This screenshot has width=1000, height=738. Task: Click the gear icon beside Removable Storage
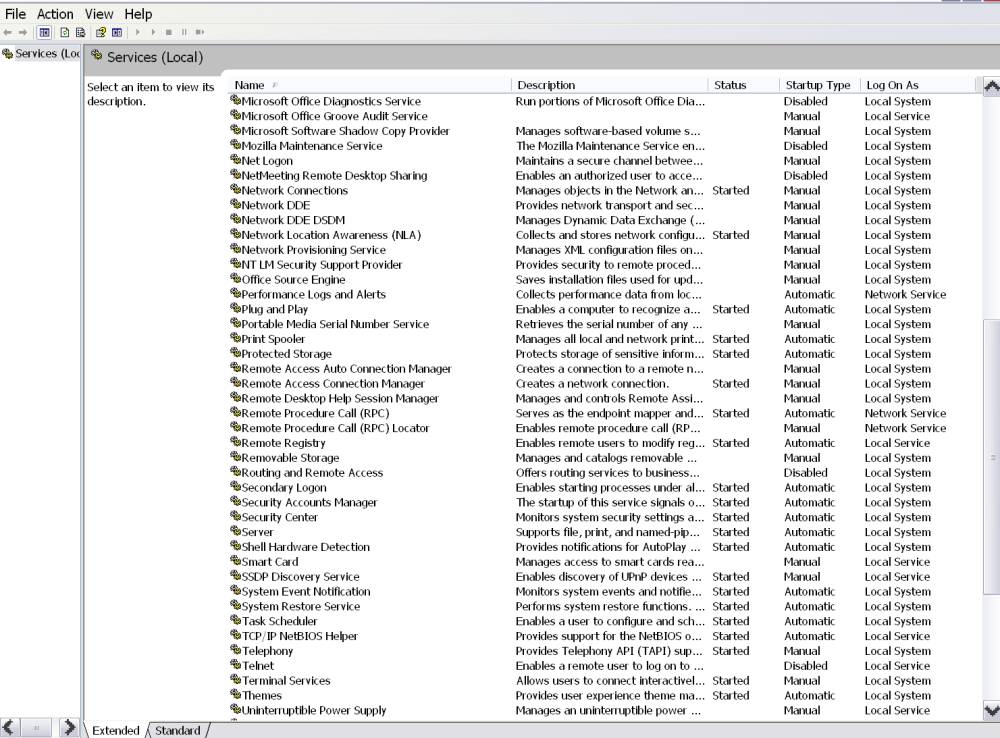click(235, 457)
